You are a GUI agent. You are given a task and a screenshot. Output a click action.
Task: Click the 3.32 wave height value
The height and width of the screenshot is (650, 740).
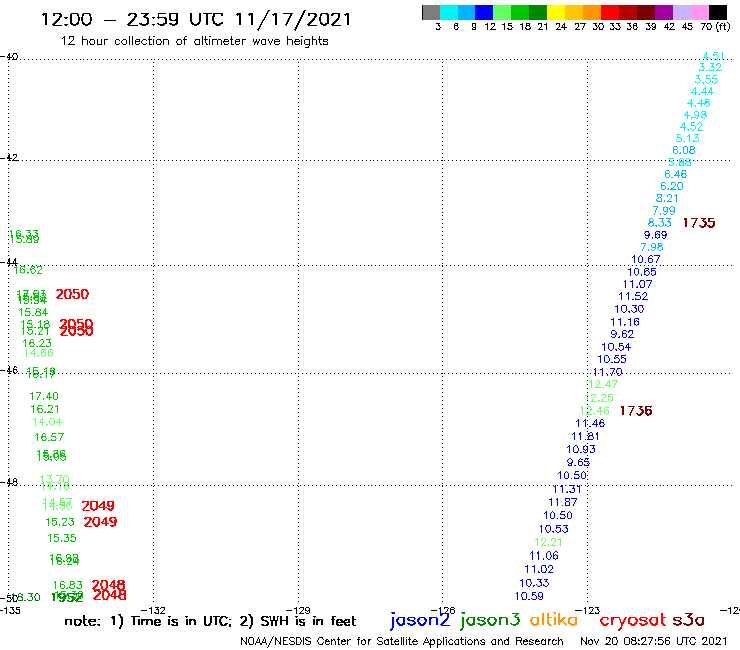[710, 68]
